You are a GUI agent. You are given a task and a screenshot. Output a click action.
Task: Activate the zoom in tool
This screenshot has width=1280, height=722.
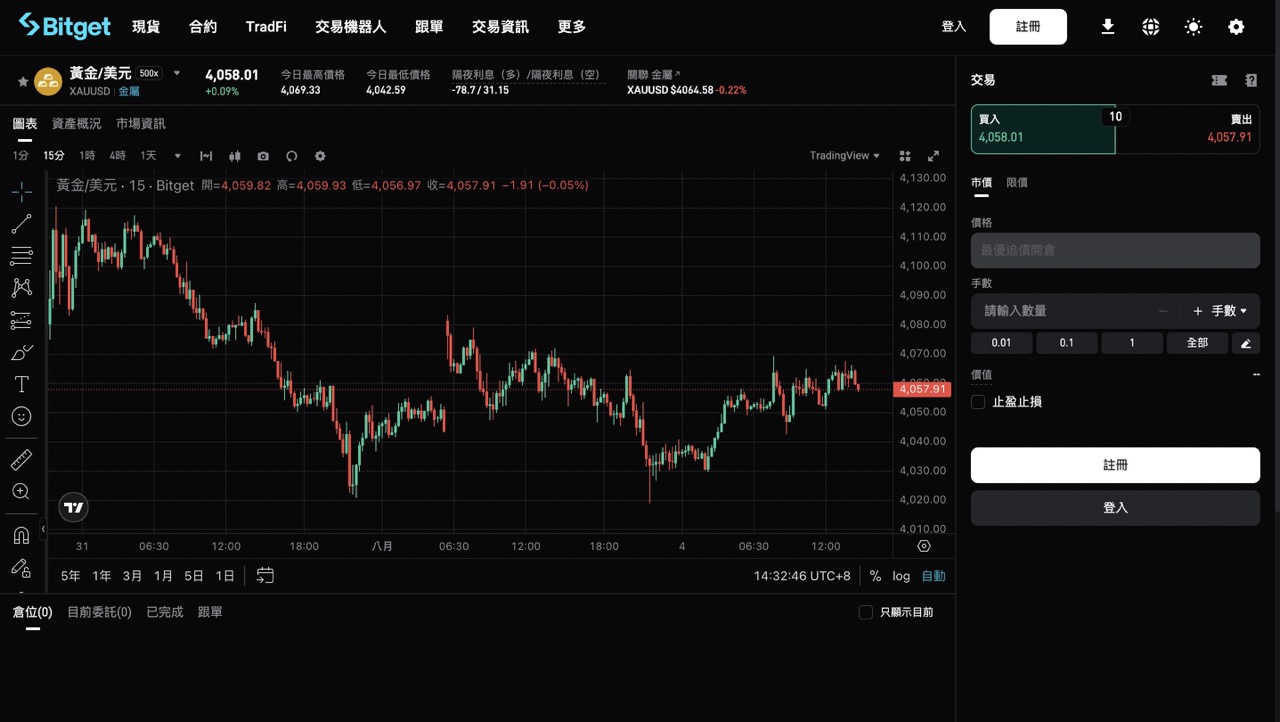tap(21, 491)
